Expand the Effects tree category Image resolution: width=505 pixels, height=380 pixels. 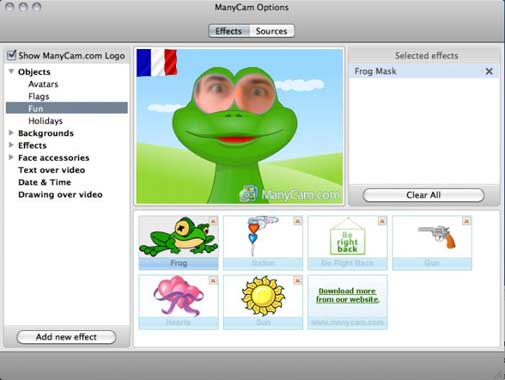(11, 145)
